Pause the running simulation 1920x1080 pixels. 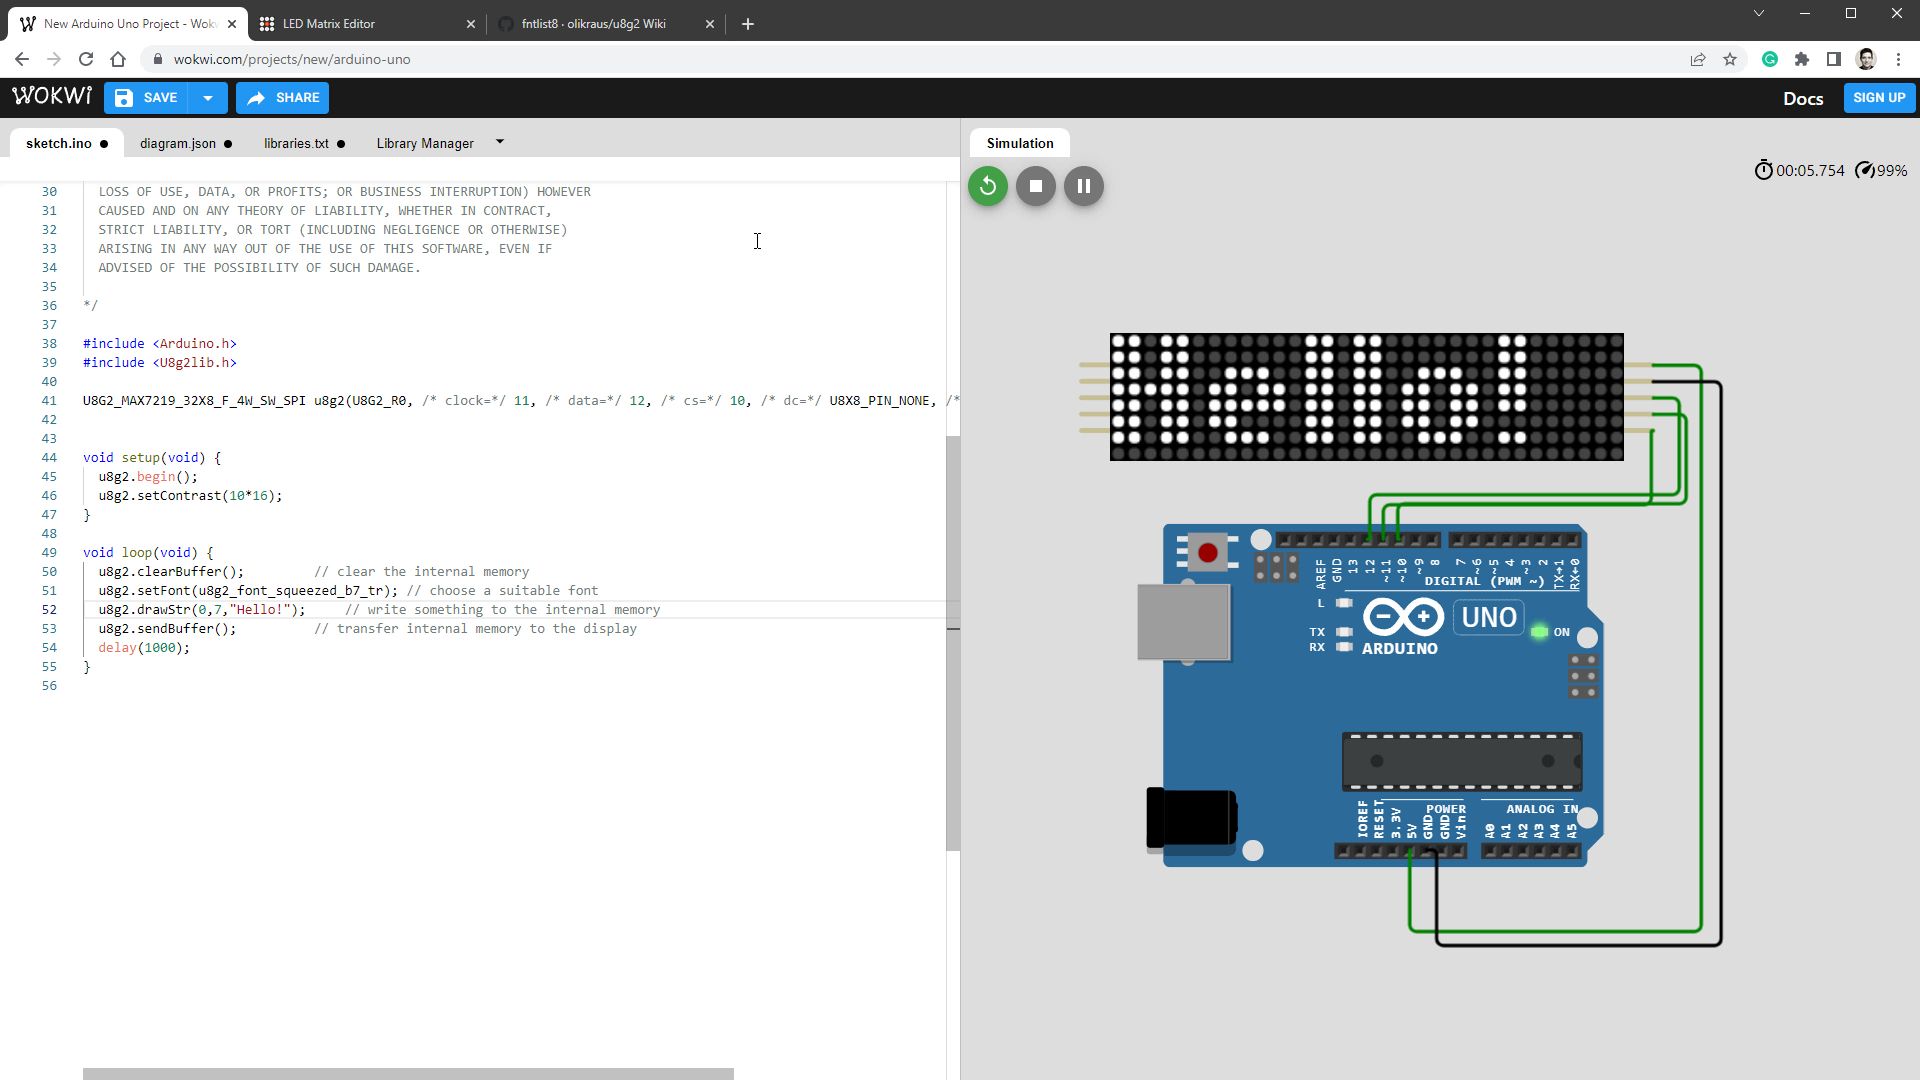click(1083, 186)
